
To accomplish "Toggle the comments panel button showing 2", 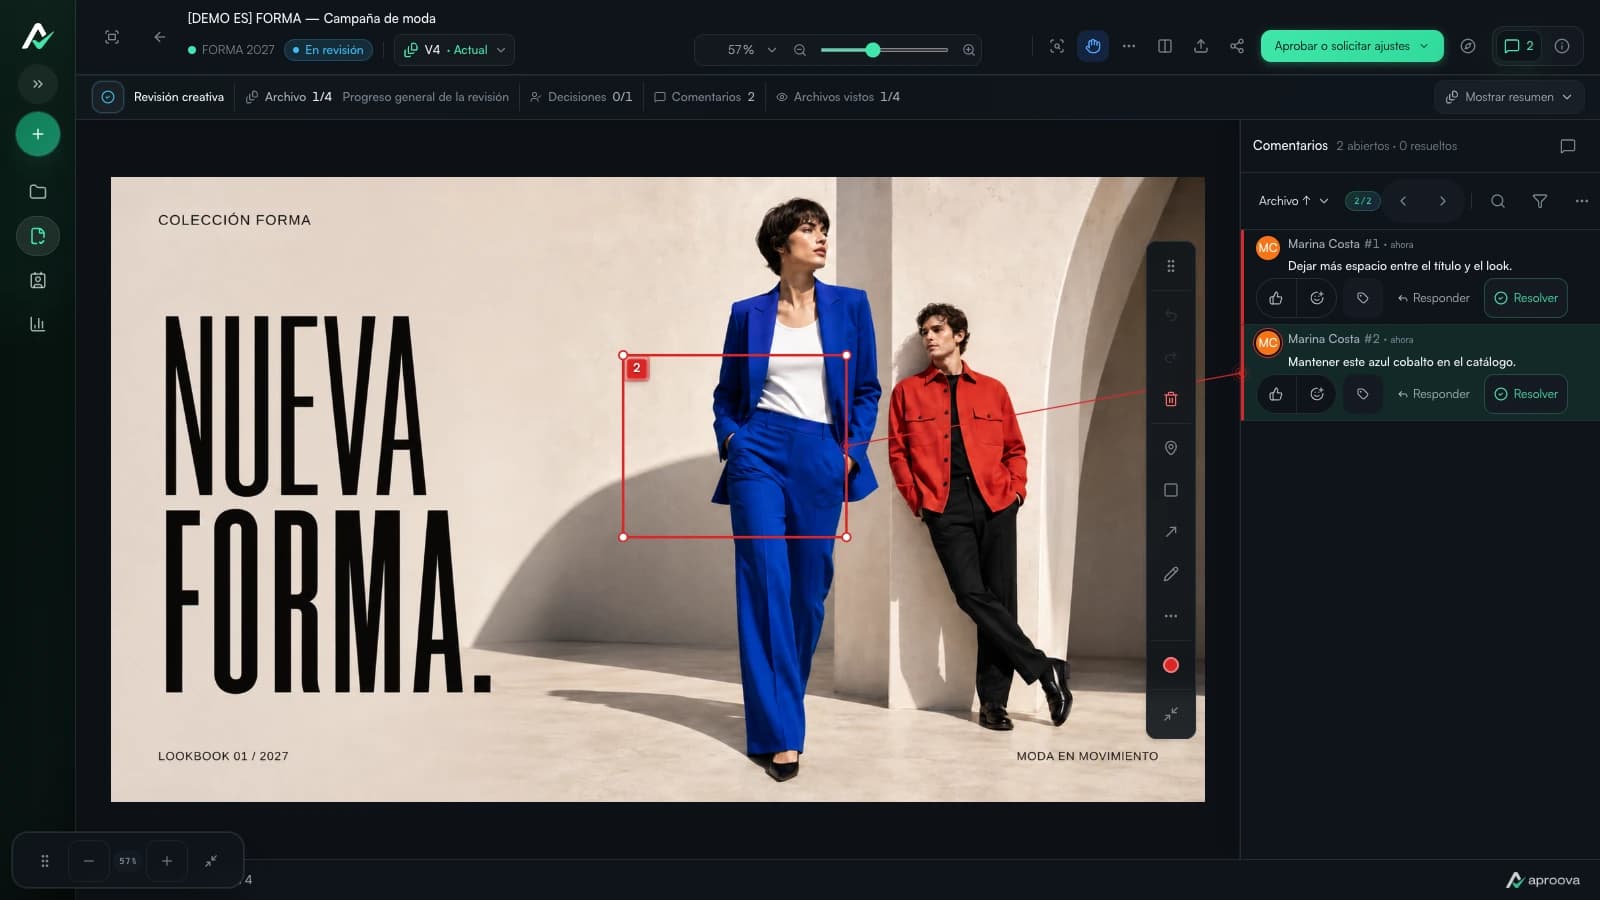I will click(1518, 46).
